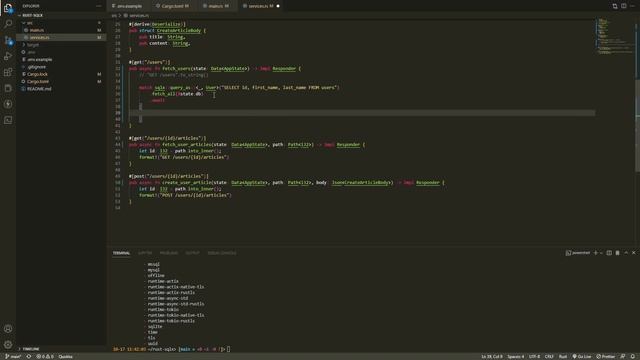Split the terminal panel

pos(609,253)
